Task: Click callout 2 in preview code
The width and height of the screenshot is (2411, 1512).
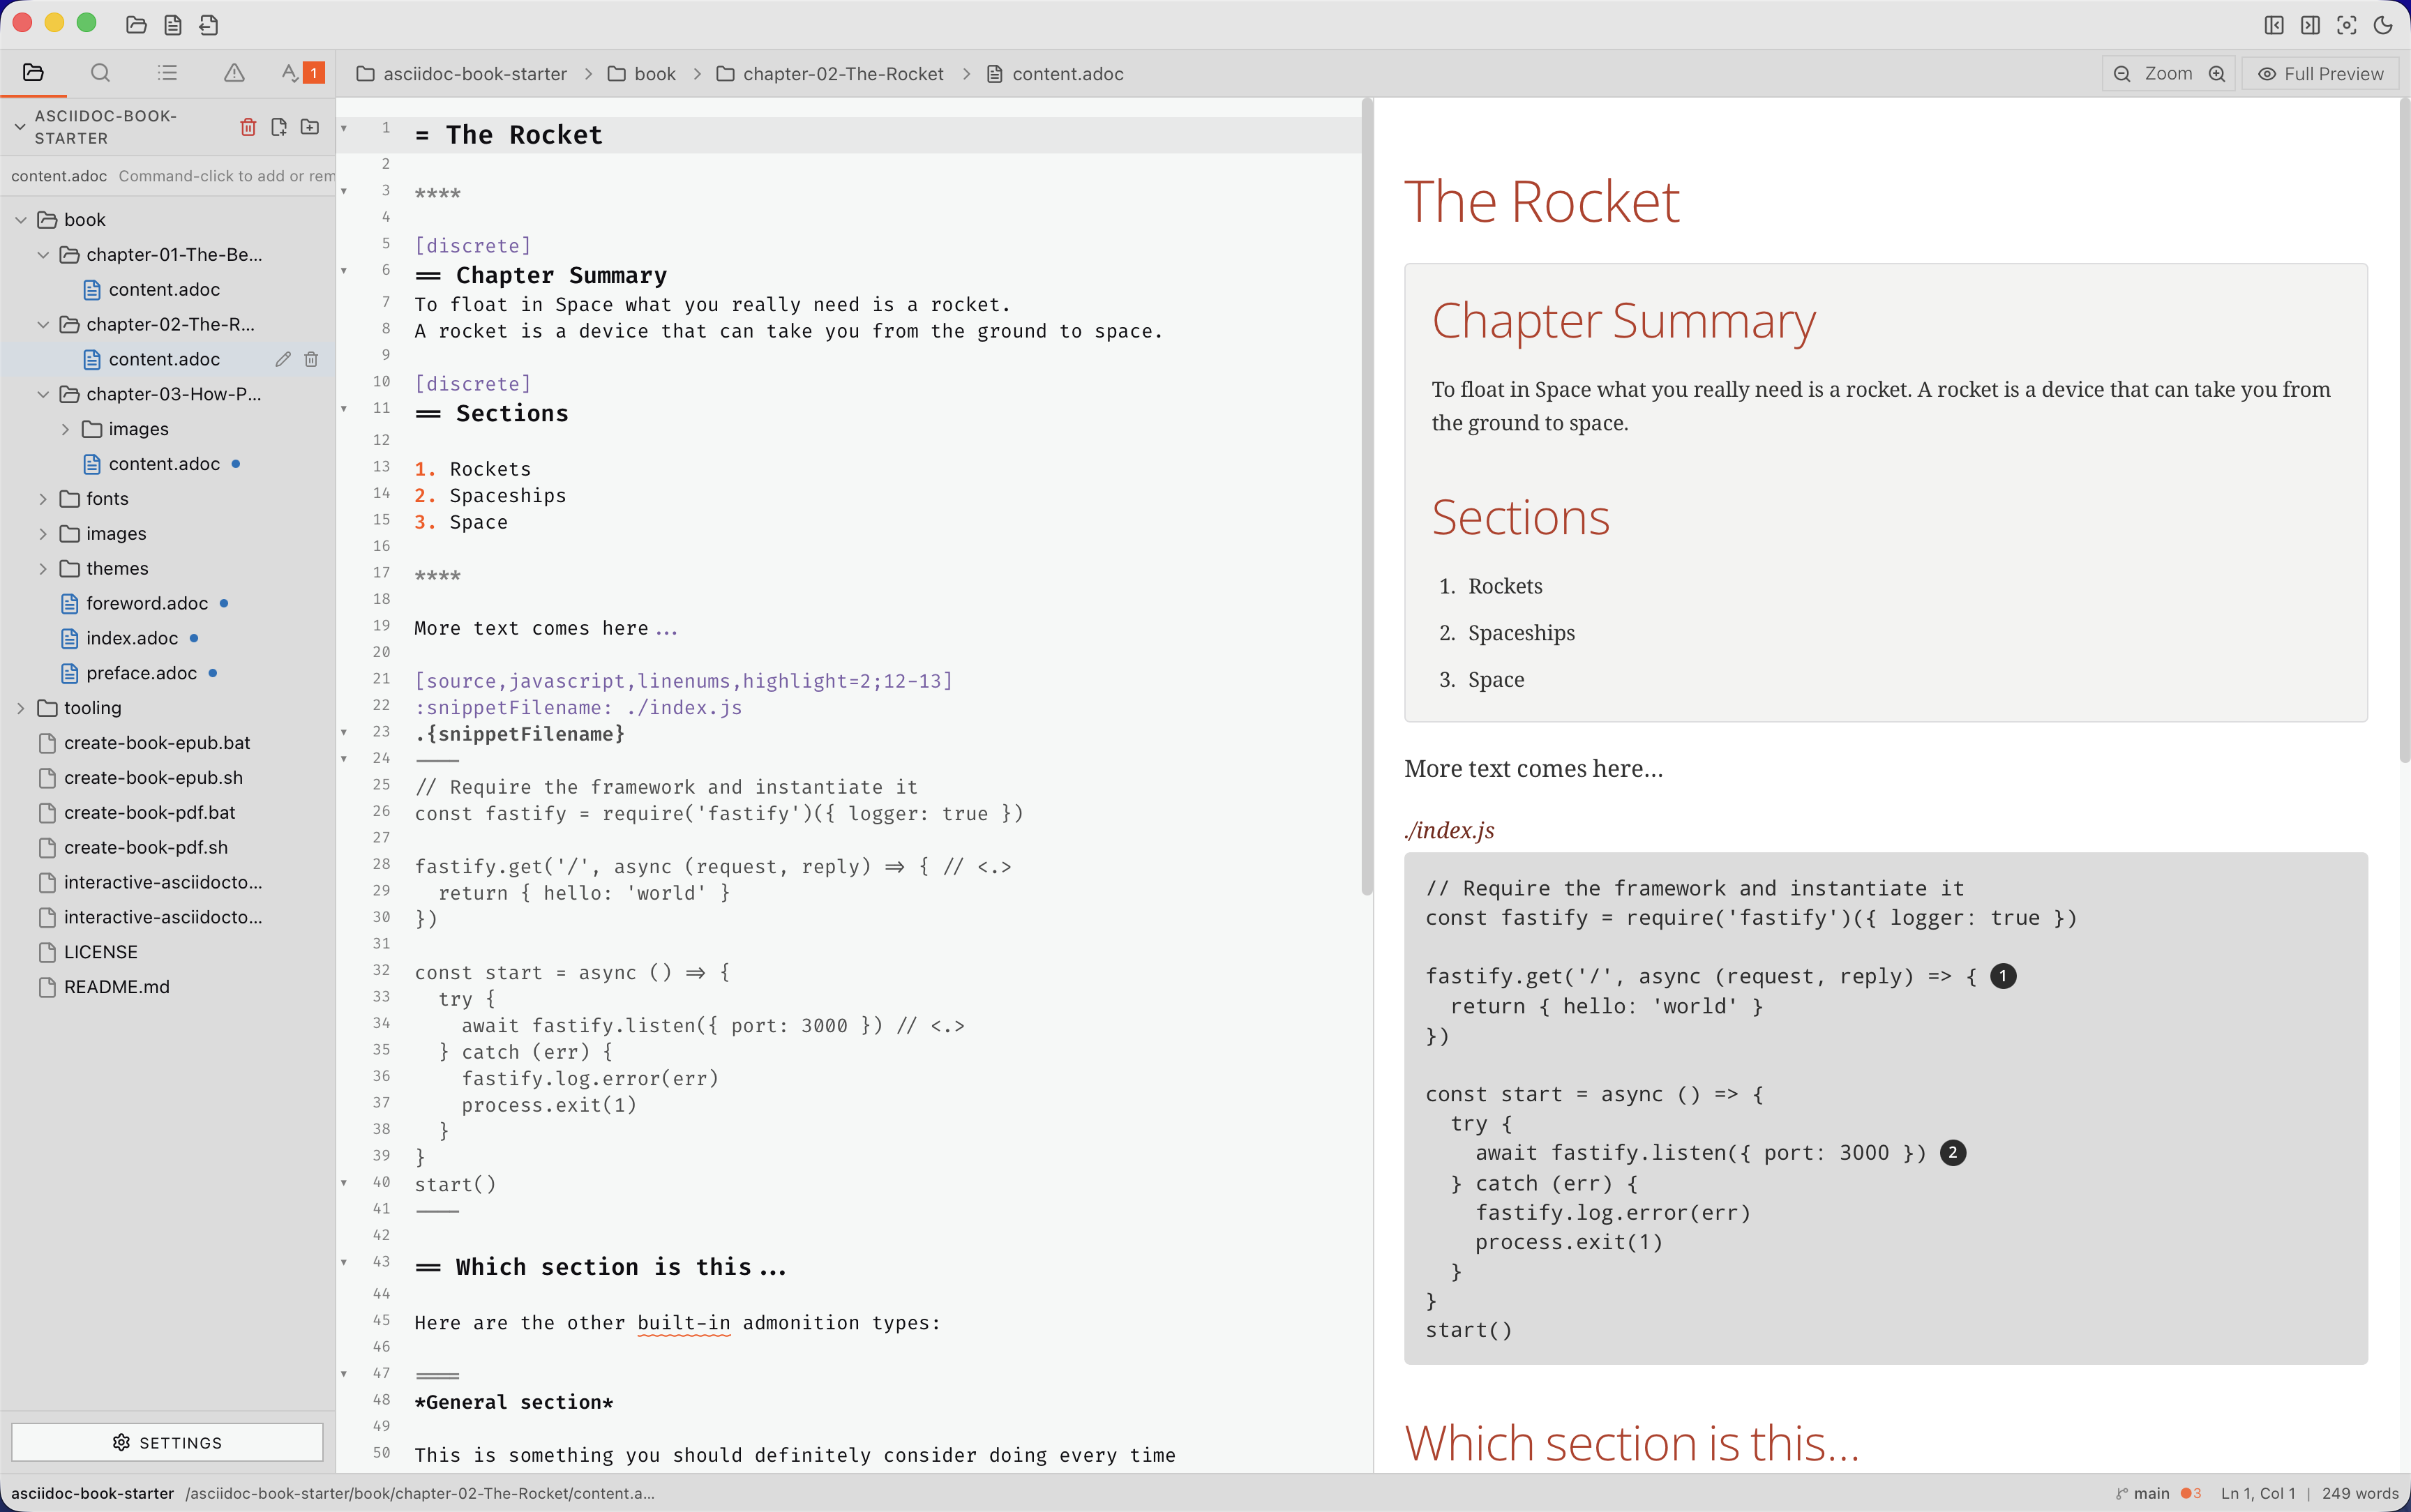Action: tap(1953, 1153)
